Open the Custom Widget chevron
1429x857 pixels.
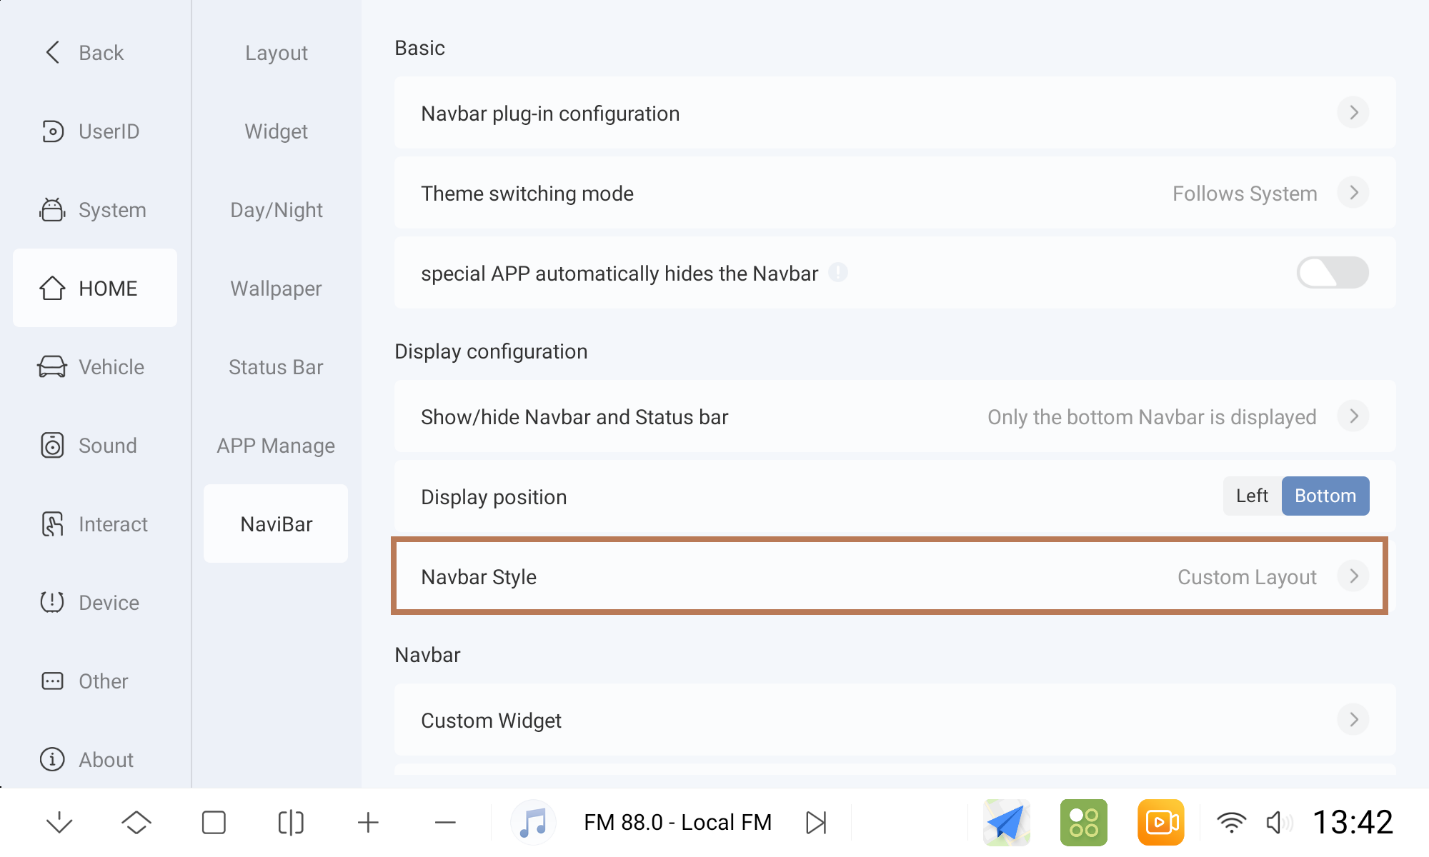[1353, 719]
